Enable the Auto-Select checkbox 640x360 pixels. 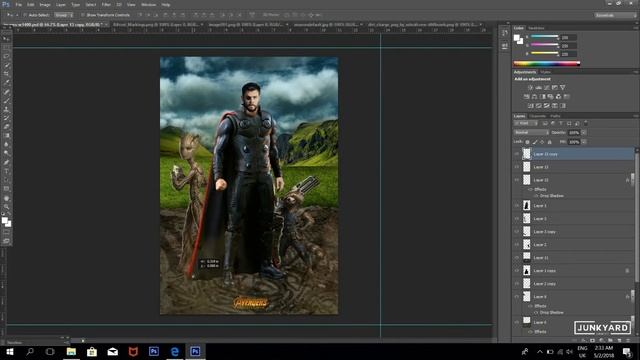point(25,15)
